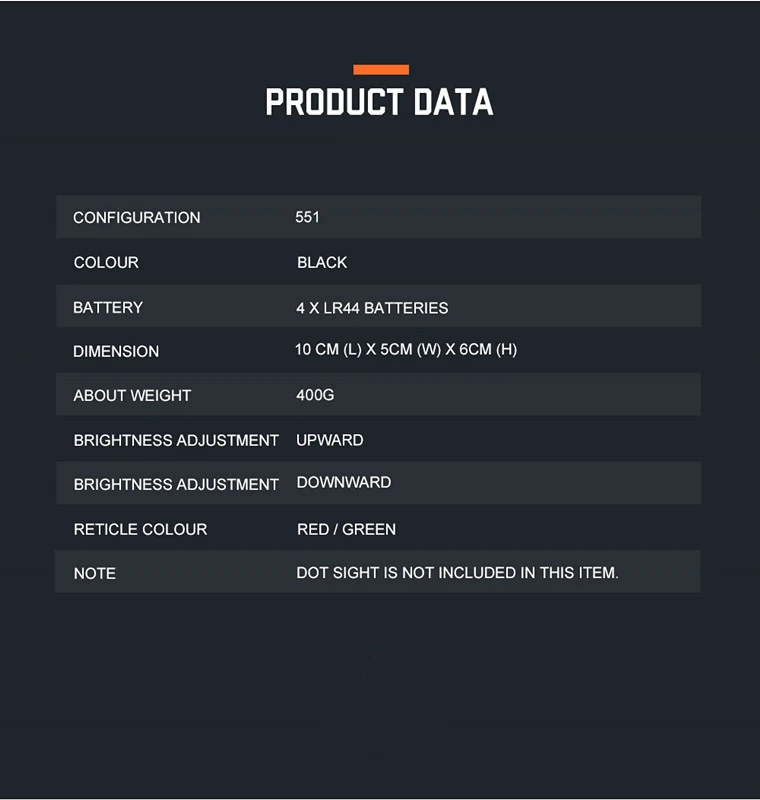Click the orange bar above the title
Image resolution: width=760 pixels, height=800 pixels.
380,70
